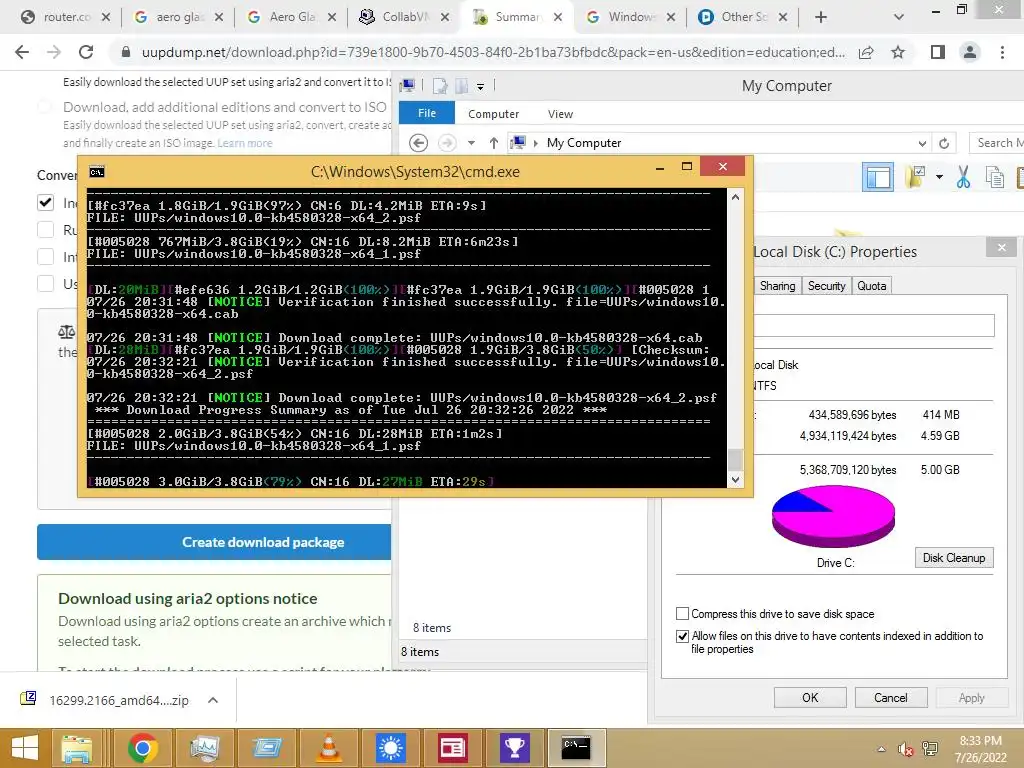Share this page from Chrome address bar

tap(866, 52)
